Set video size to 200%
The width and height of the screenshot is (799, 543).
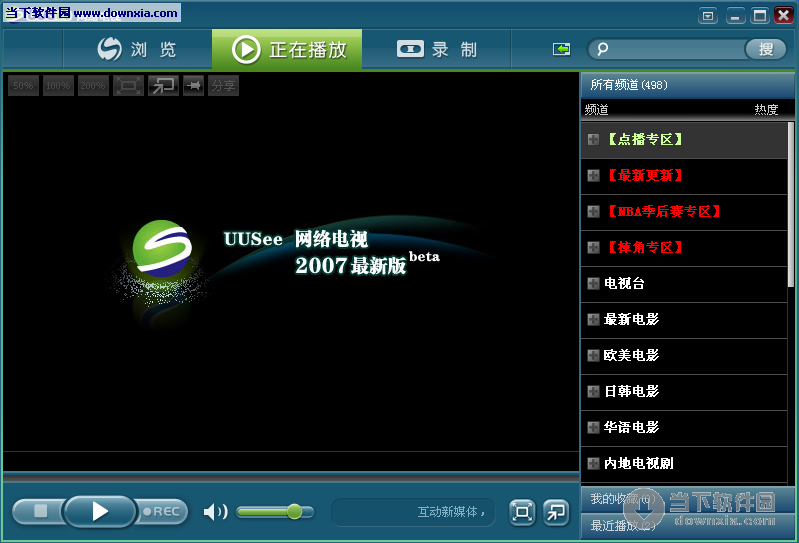pos(93,86)
